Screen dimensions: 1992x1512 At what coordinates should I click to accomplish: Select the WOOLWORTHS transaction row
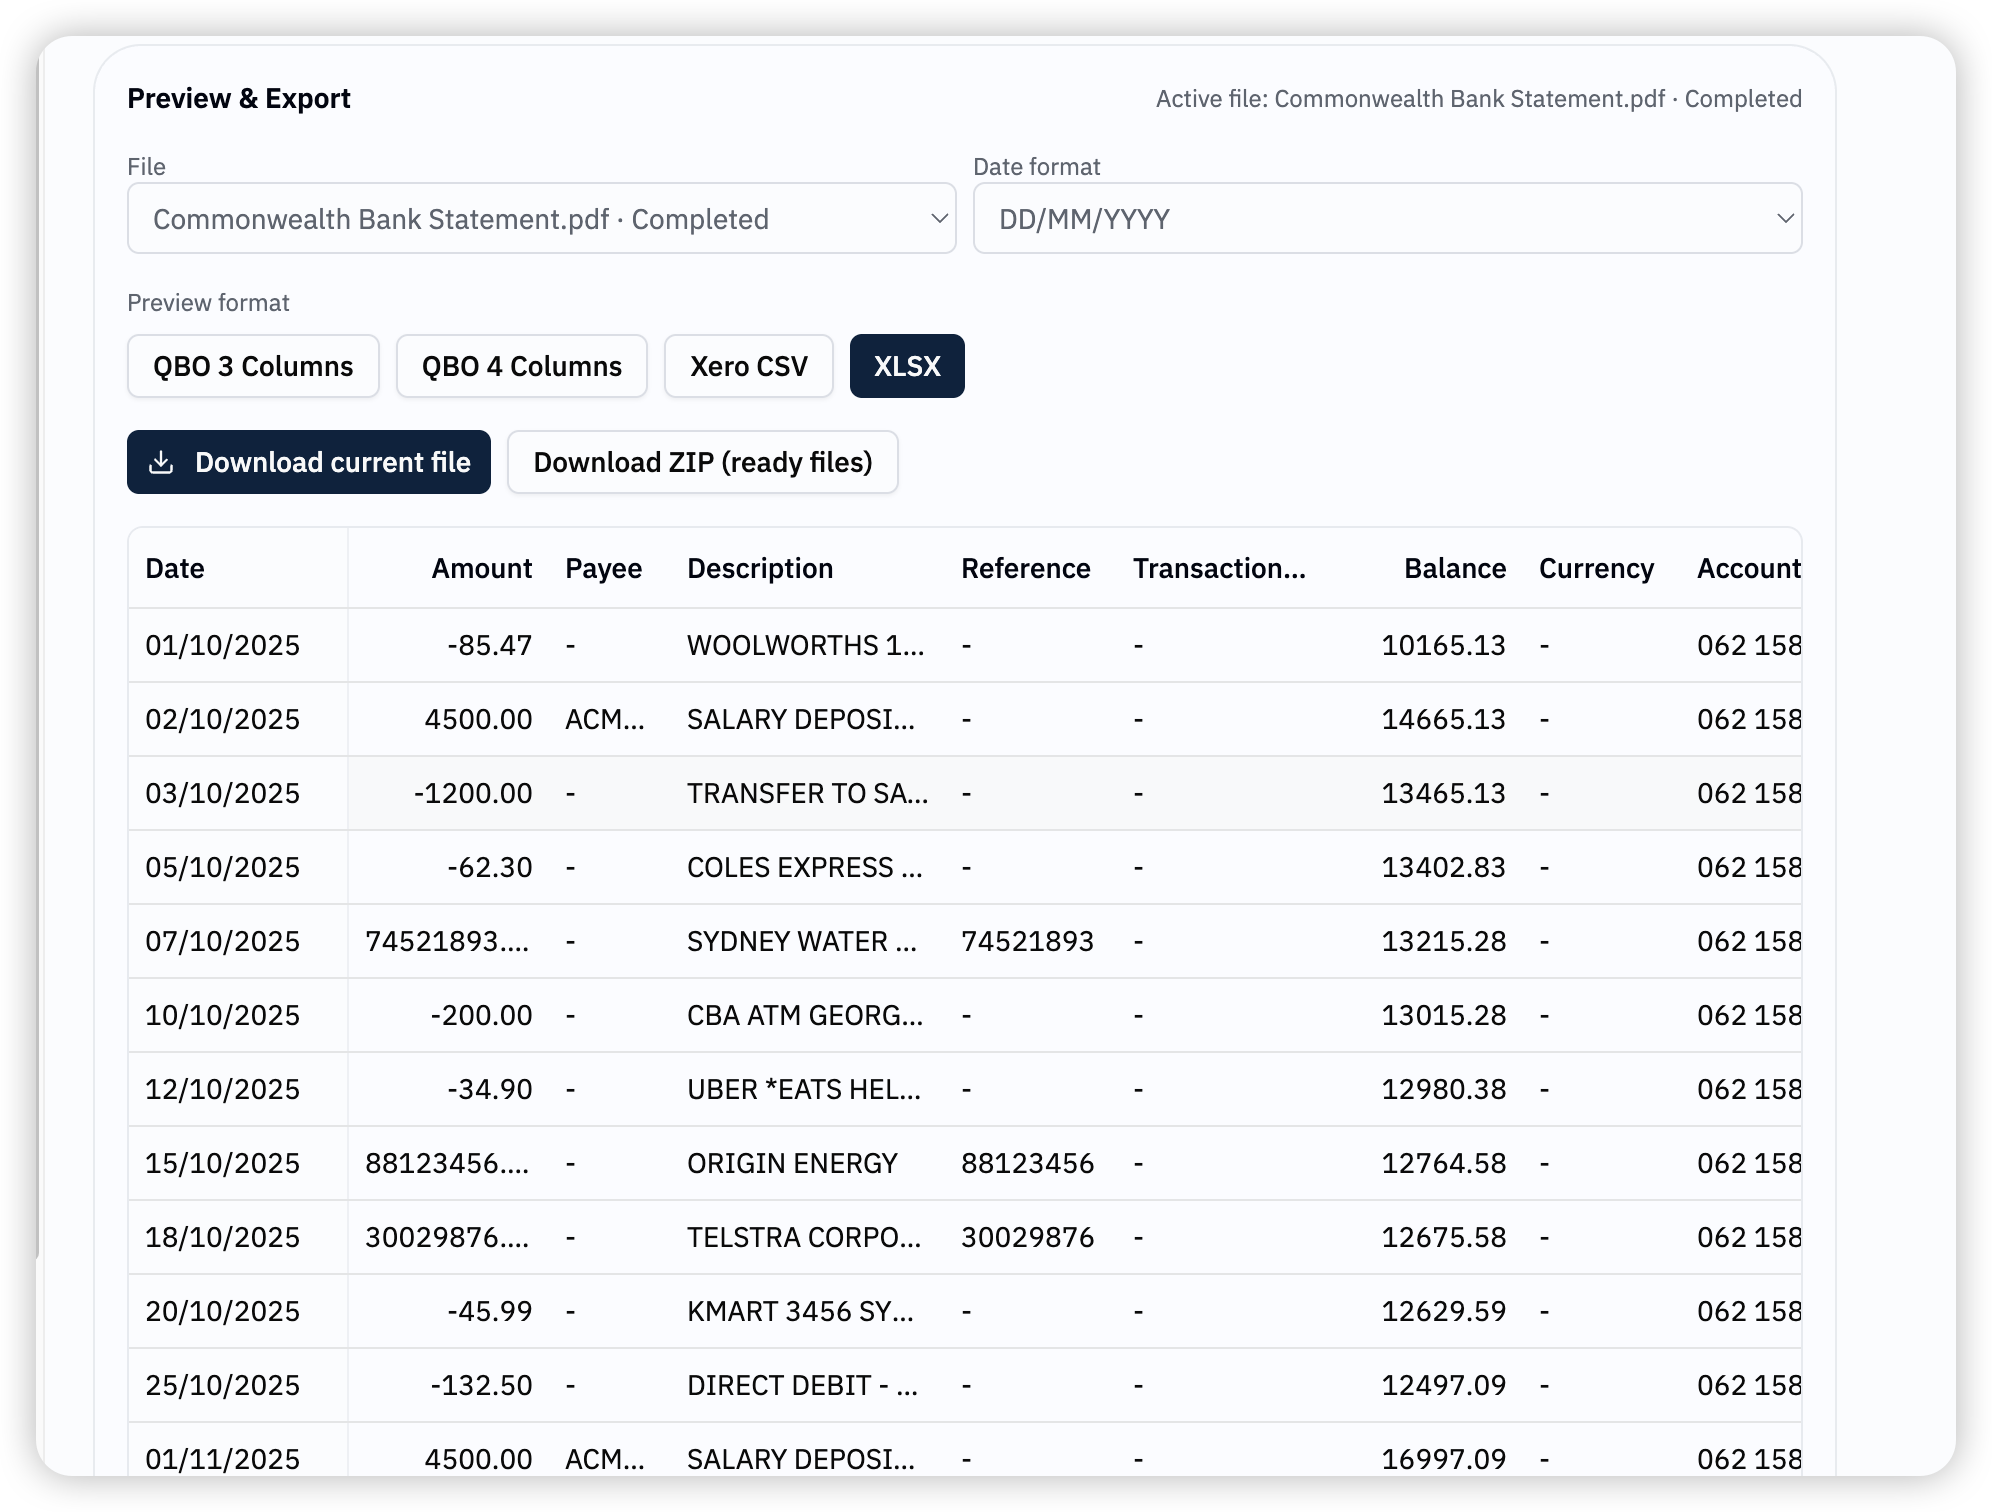point(800,645)
